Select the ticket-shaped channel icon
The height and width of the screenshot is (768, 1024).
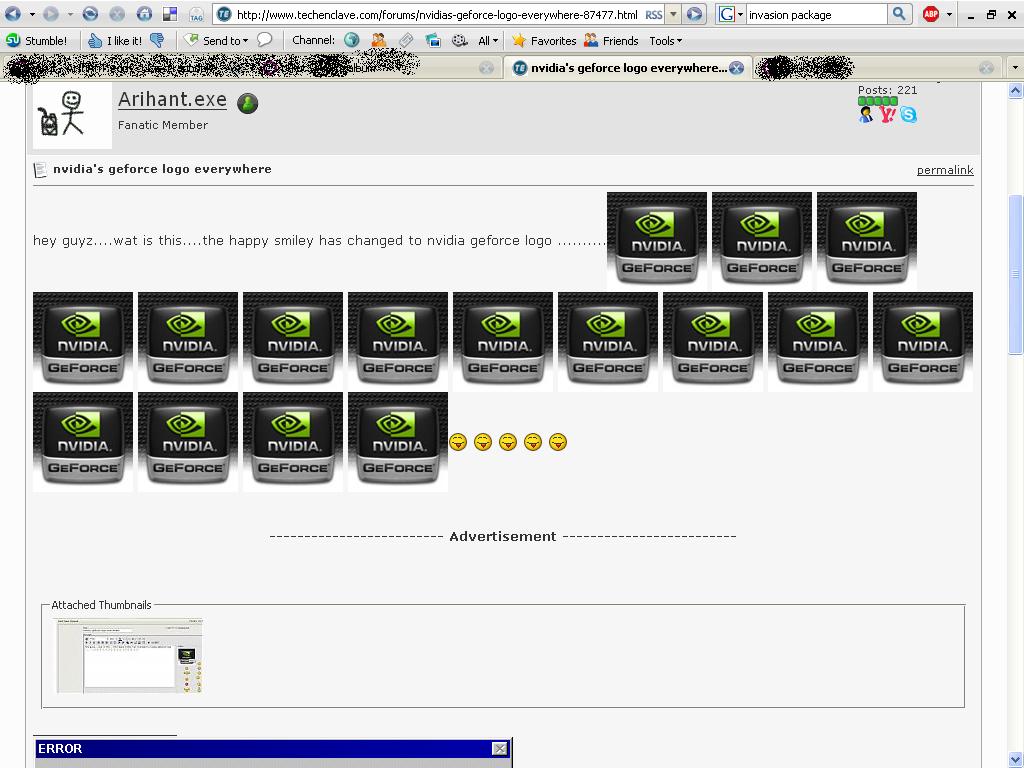(406, 40)
